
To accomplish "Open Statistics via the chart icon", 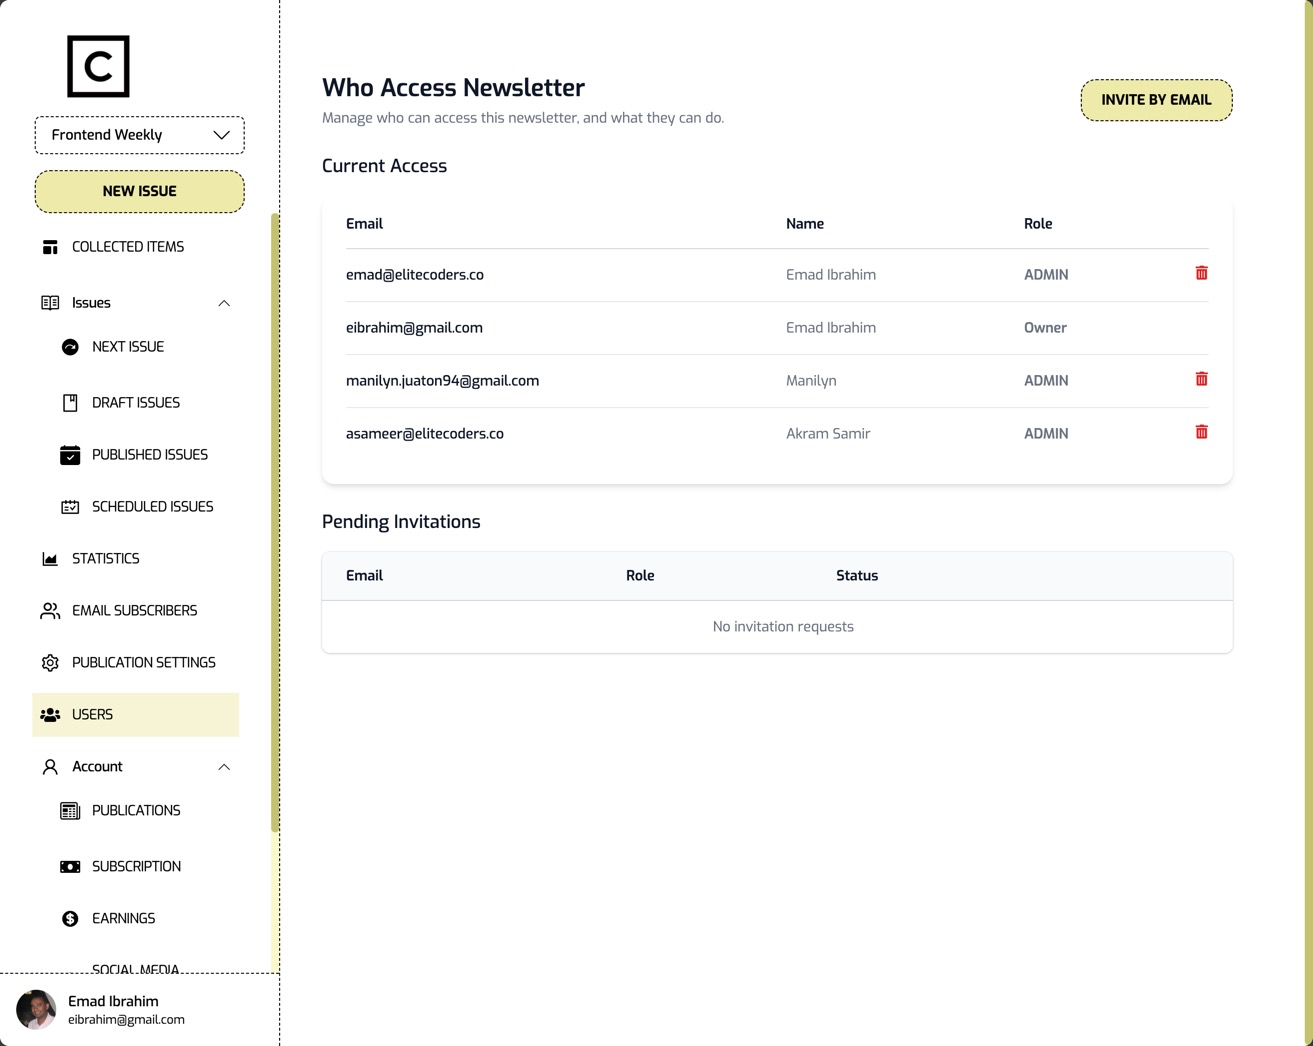I will pos(50,559).
